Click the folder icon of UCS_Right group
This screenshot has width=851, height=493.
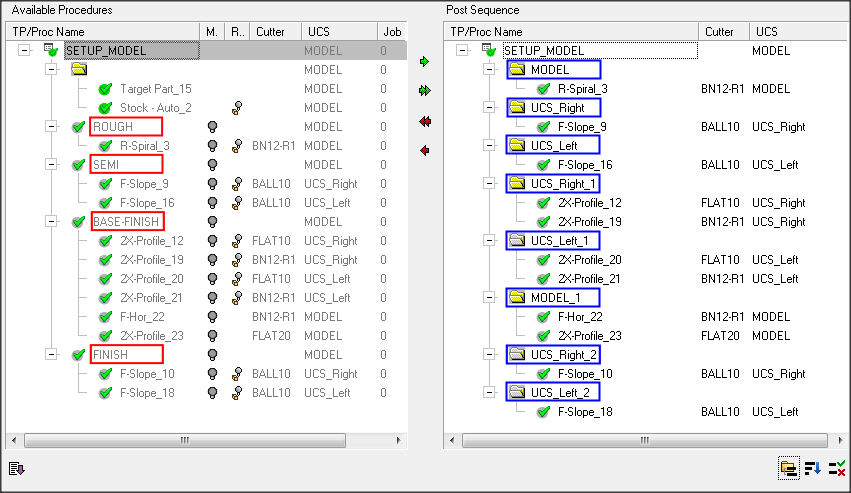tap(517, 108)
